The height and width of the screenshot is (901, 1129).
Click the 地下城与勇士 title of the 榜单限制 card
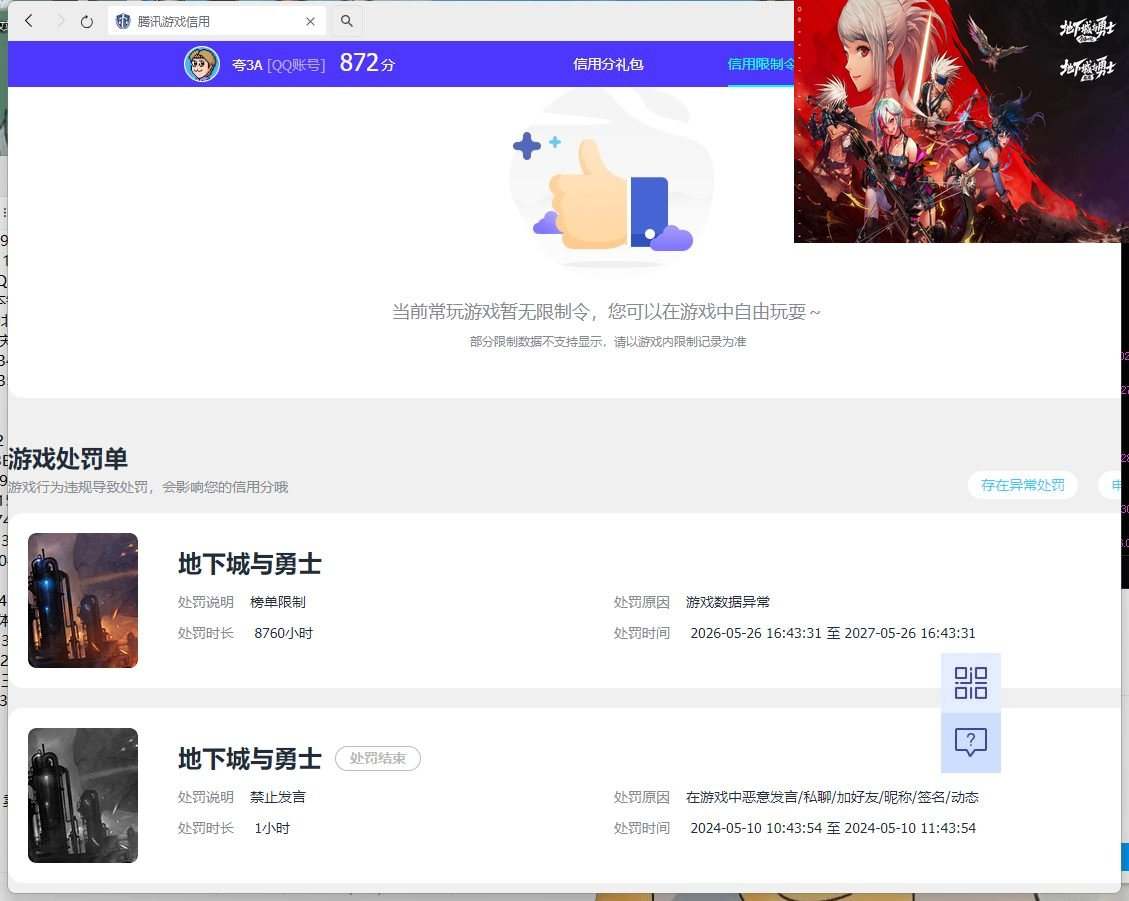click(x=249, y=563)
